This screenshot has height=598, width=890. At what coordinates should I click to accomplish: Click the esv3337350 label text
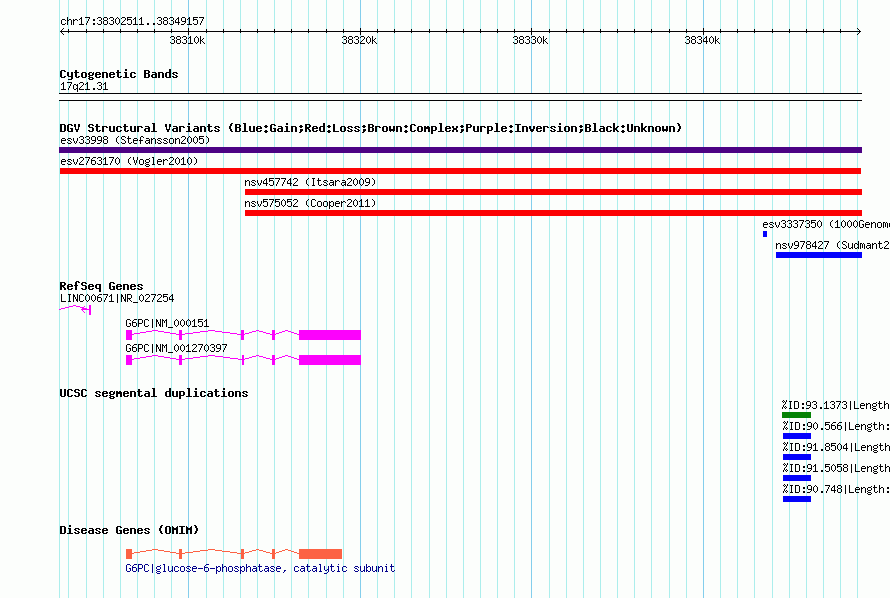click(826, 224)
